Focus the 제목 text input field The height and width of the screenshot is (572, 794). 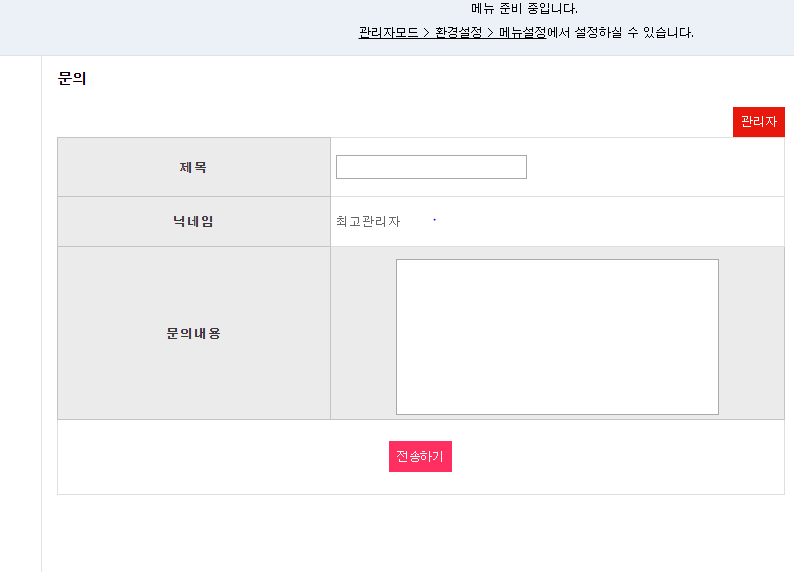click(431, 167)
